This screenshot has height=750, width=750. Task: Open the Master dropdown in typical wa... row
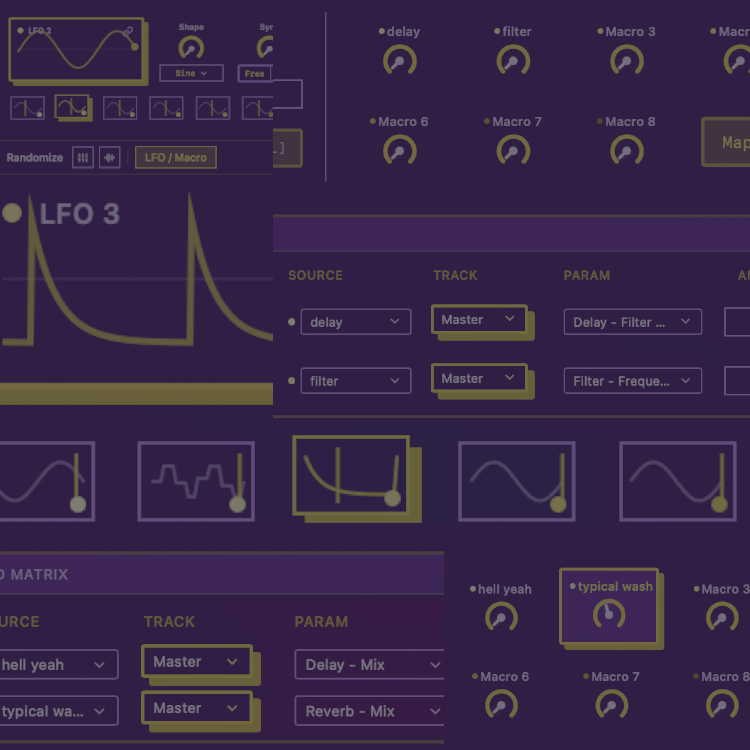tap(197, 708)
